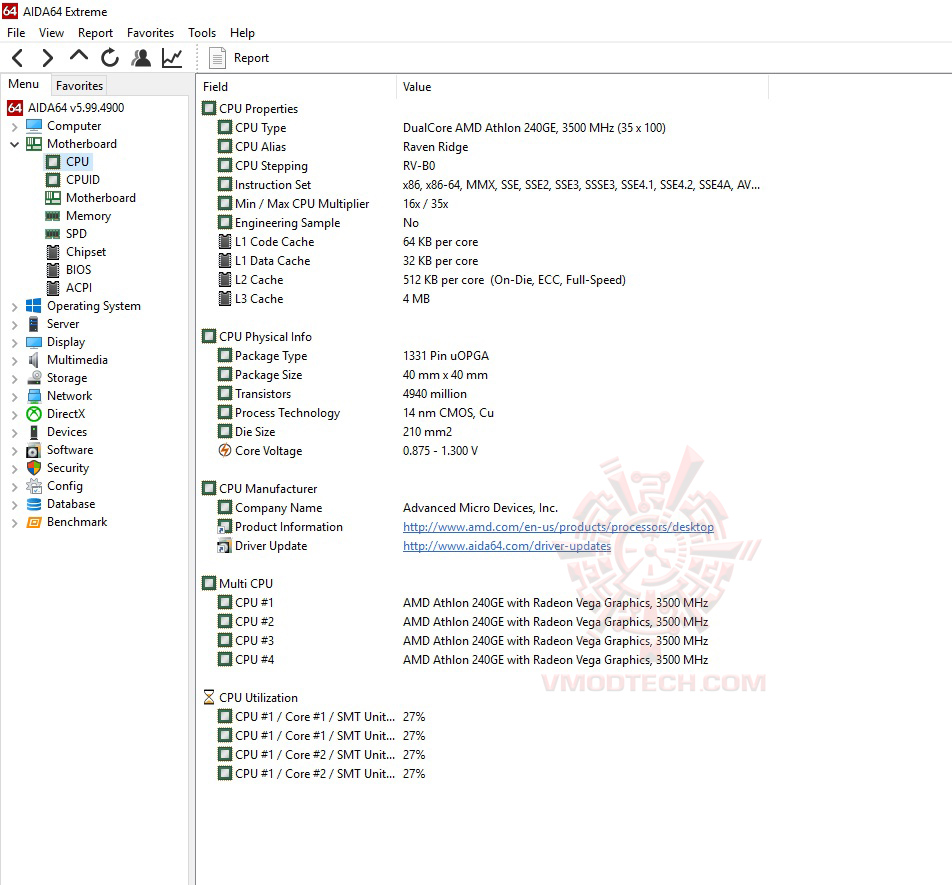Expand the DirectX tree node
Screen dimensions: 952x885
point(15,415)
